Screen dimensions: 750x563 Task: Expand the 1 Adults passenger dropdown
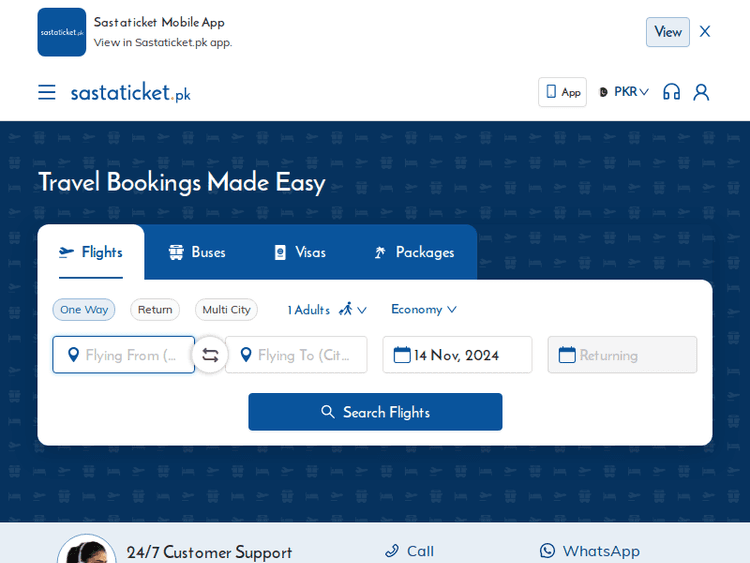point(327,310)
